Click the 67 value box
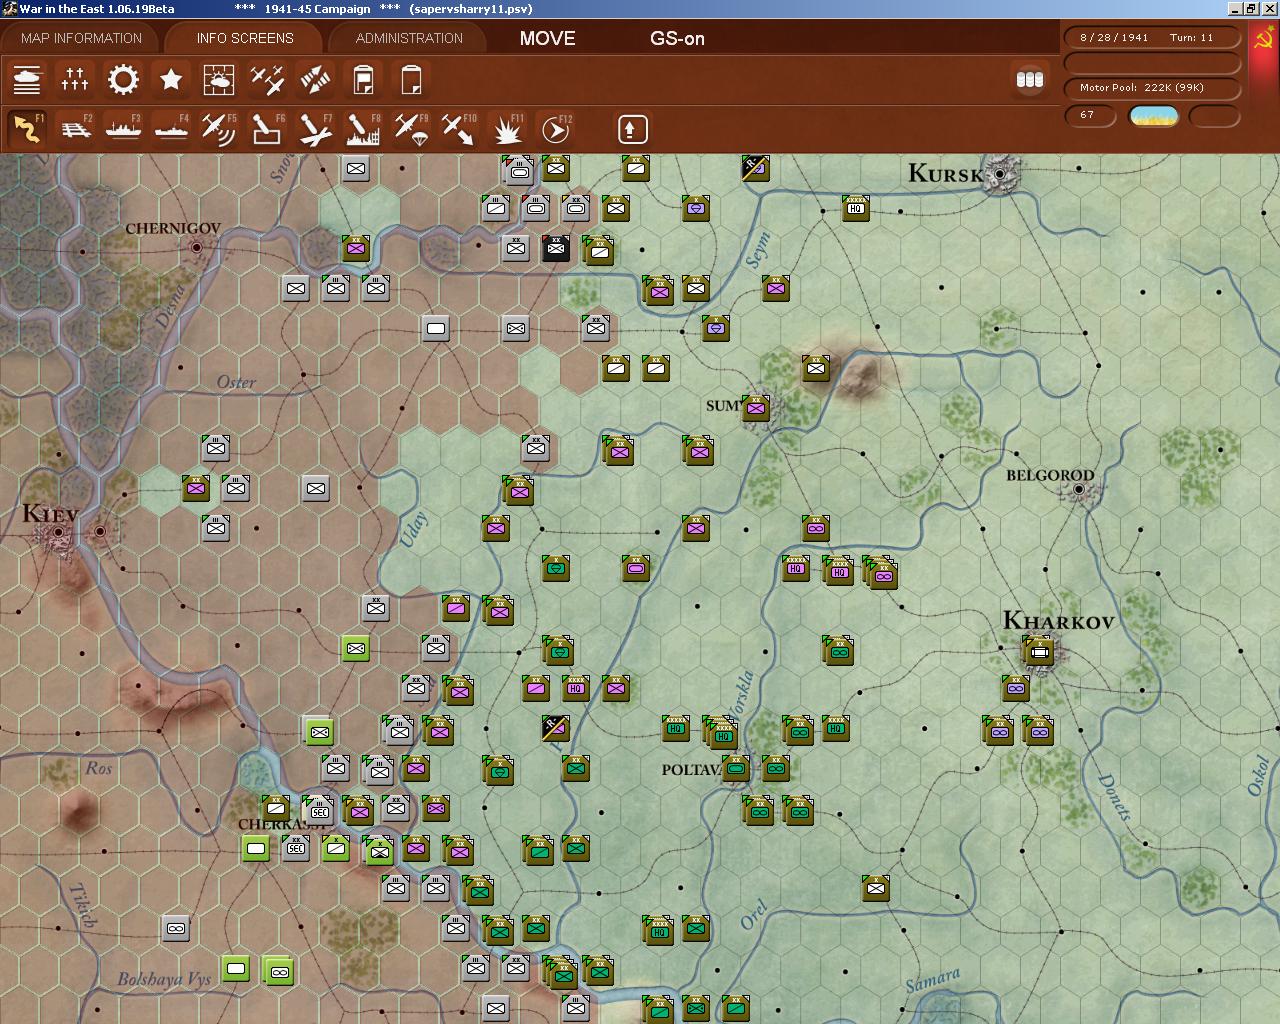 click(1090, 115)
